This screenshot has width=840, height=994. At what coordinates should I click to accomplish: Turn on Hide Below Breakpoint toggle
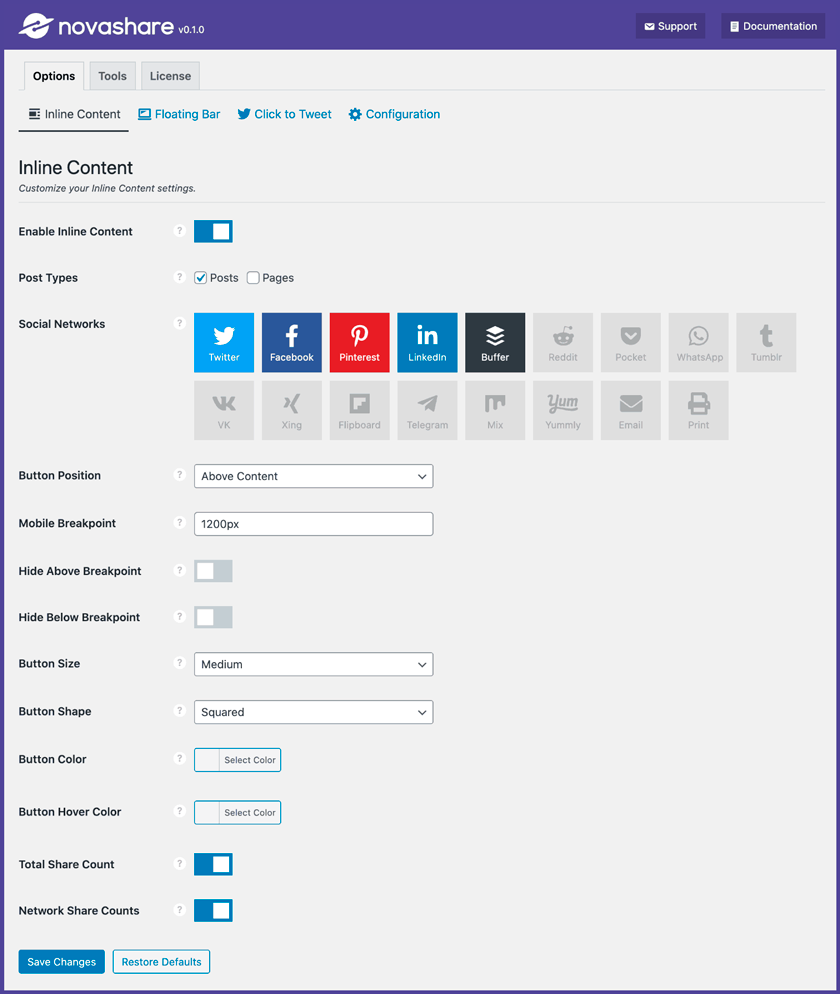(x=213, y=617)
